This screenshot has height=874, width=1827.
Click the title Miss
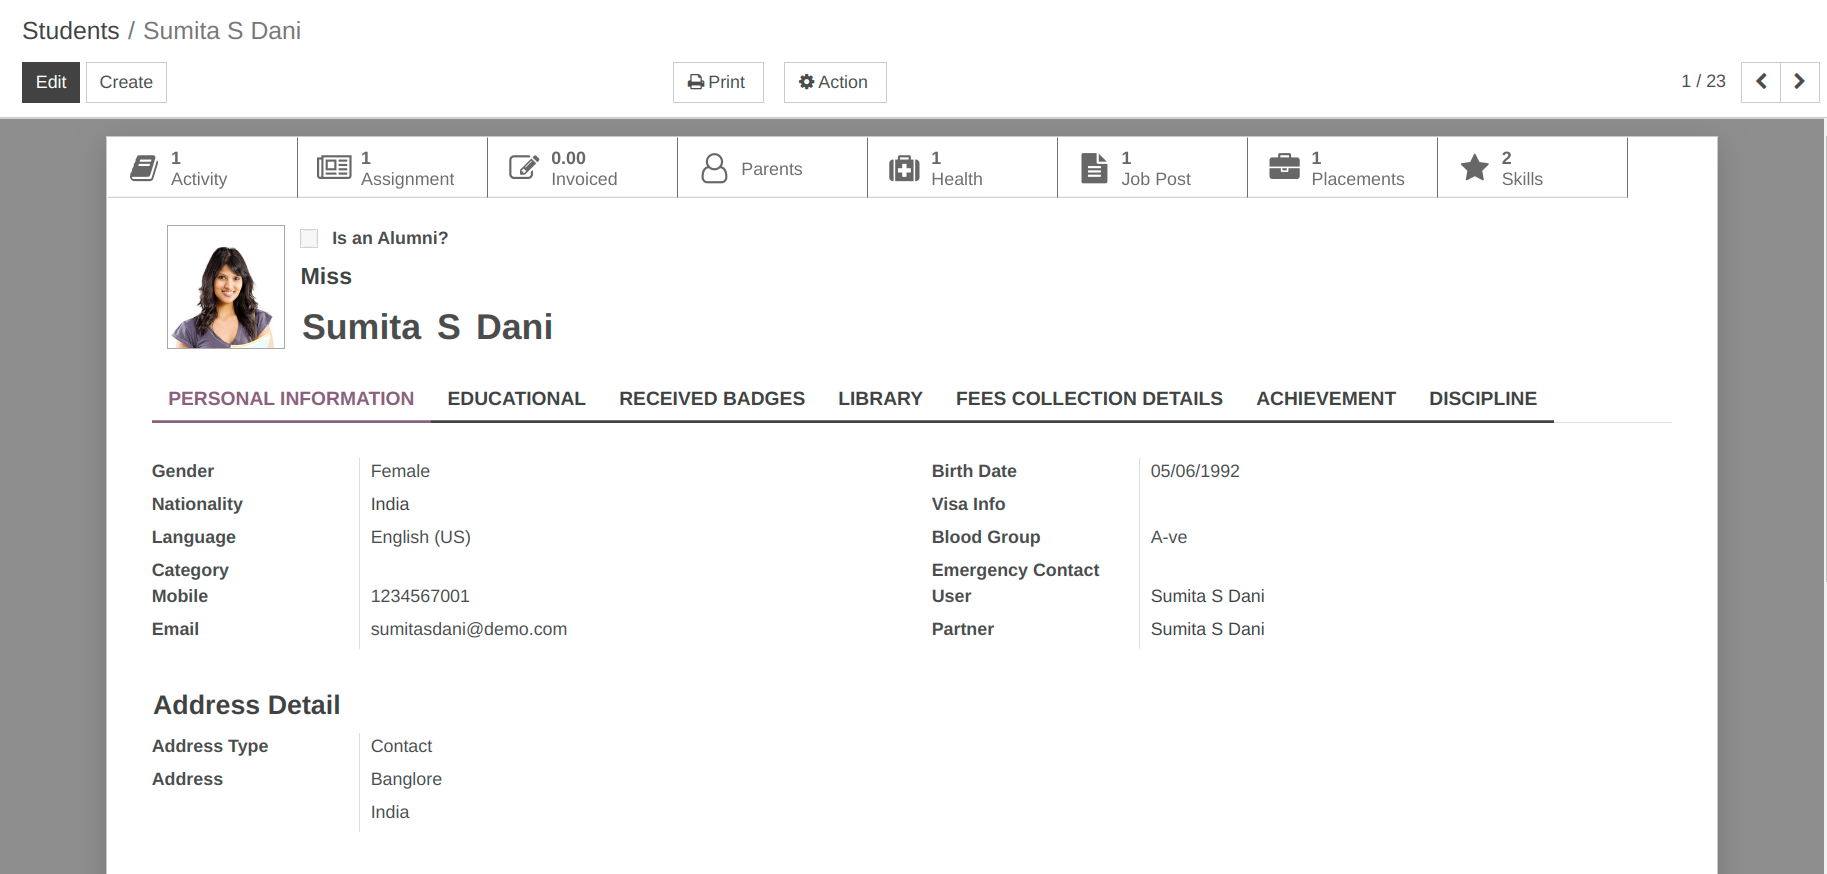click(326, 277)
